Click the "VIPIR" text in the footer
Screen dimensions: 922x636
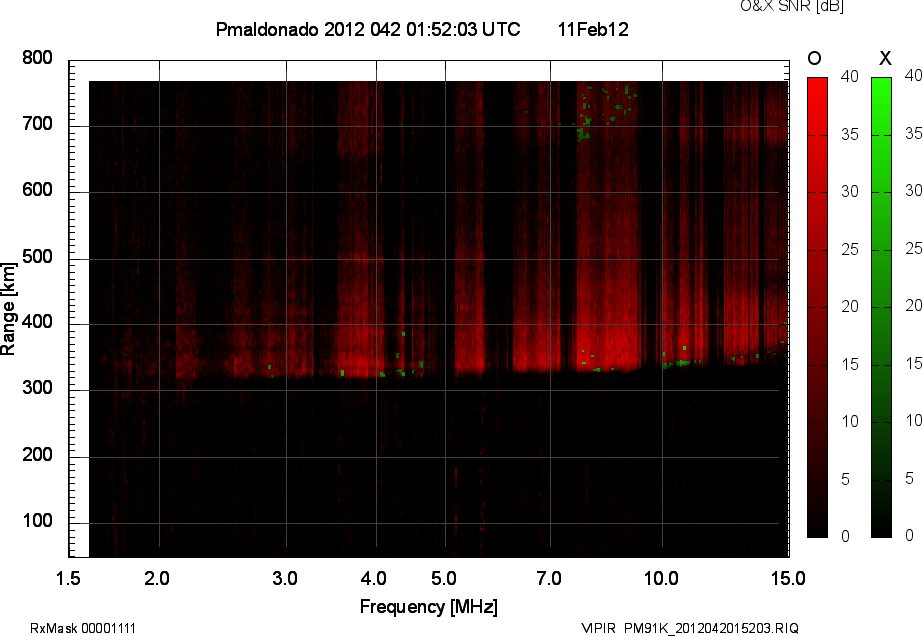(600, 628)
